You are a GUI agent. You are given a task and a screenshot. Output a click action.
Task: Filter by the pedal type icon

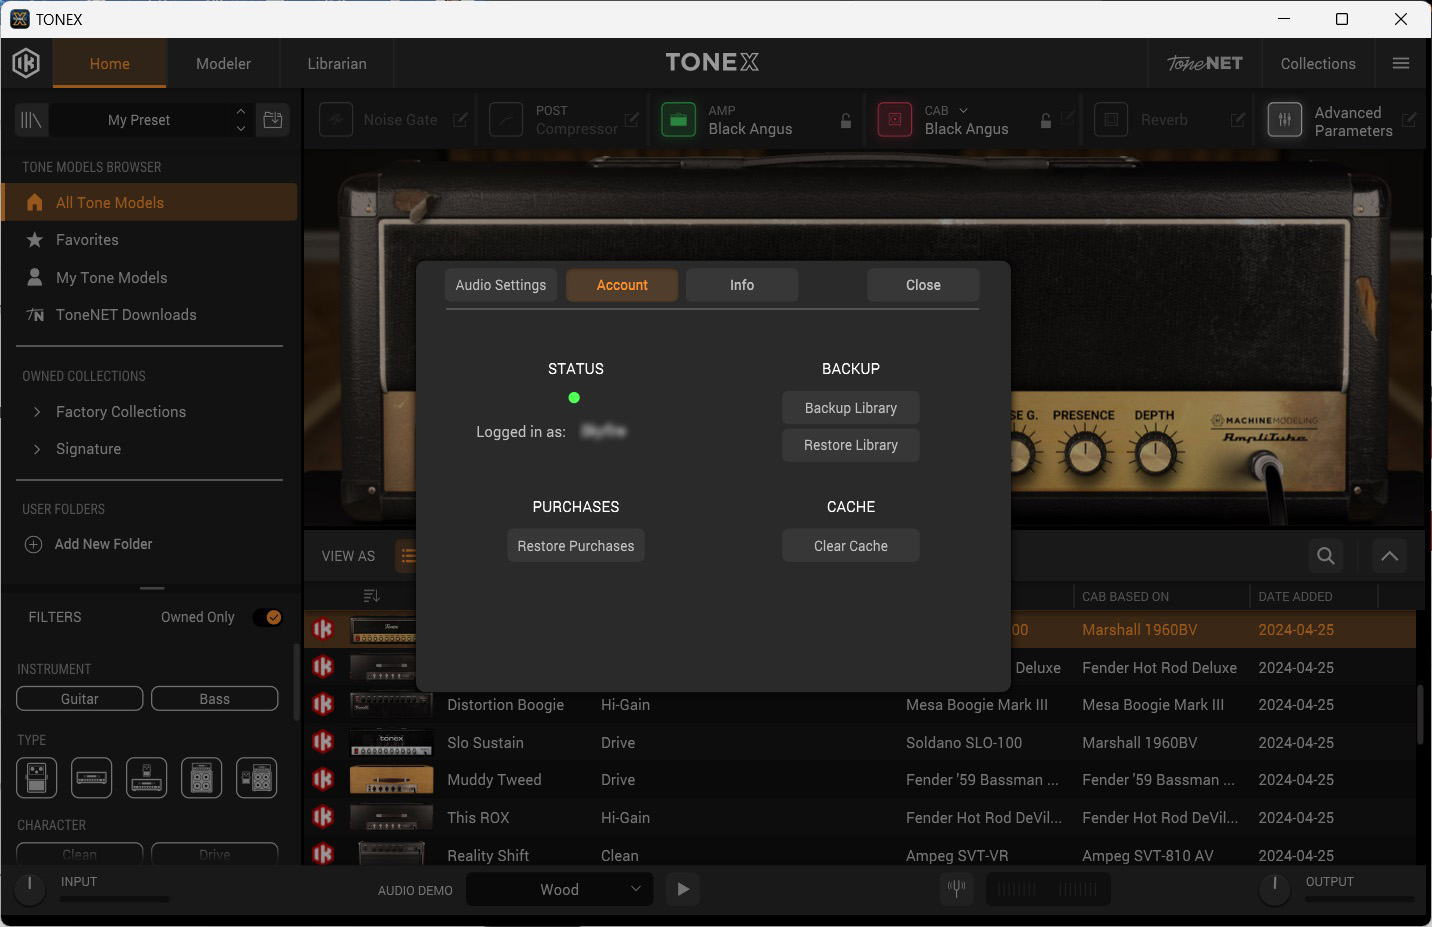pyautogui.click(x=36, y=777)
